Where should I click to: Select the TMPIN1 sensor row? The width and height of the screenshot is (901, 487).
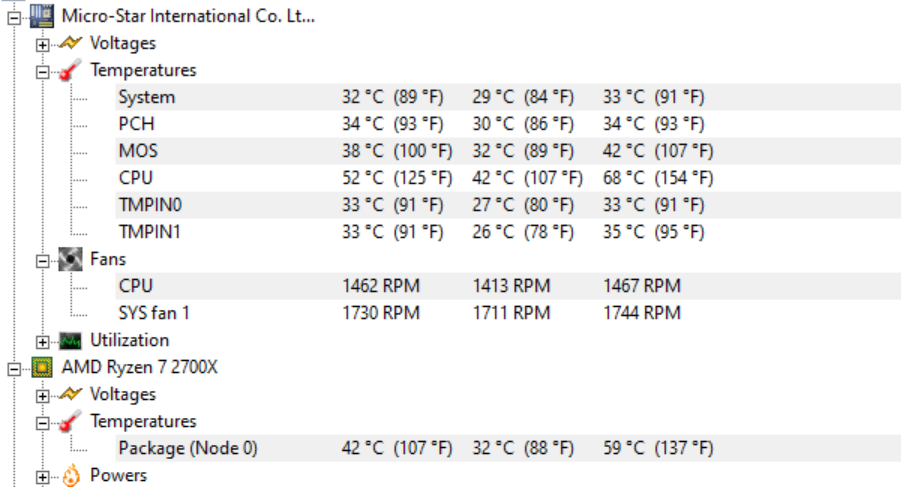pyautogui.click(x=508, y=232)
